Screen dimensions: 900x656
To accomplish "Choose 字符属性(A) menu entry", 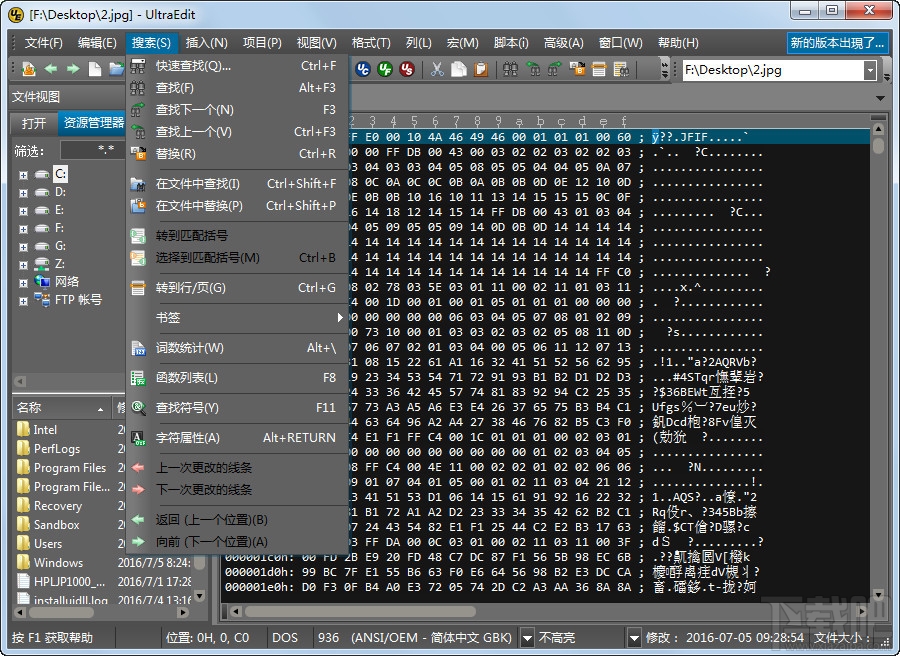I will (238, 437).
